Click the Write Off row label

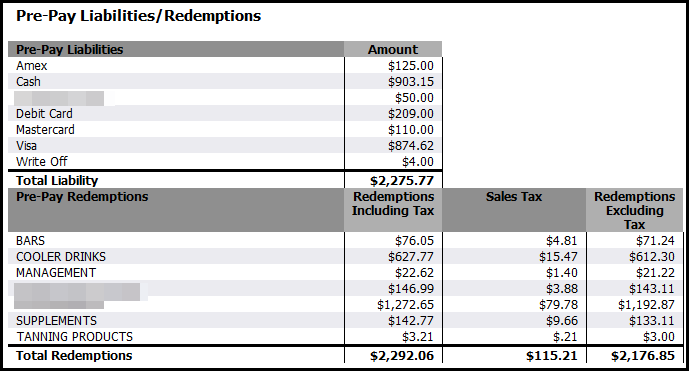tap(42, 162)
